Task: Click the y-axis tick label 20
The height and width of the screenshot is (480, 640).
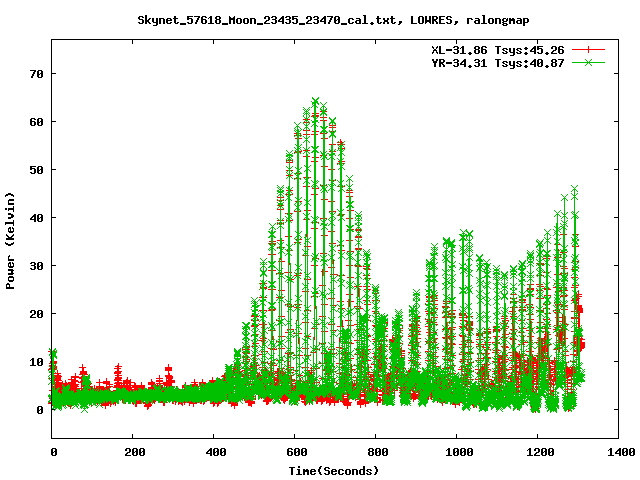Action: (36, 314)
